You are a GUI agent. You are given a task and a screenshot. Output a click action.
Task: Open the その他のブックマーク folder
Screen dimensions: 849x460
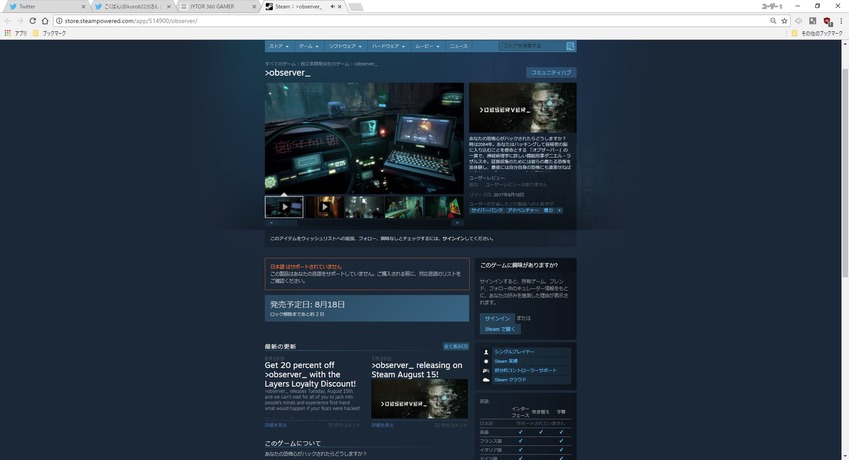[817, 33]
